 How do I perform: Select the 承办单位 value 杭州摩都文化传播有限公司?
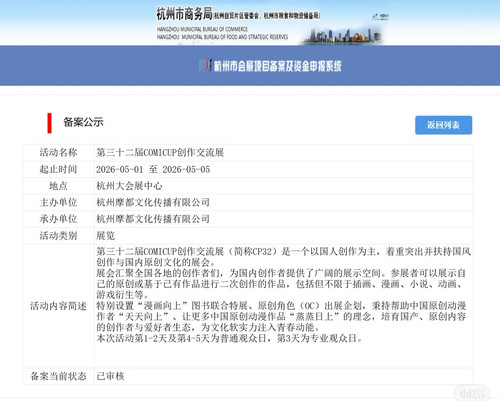coord(153,219)
